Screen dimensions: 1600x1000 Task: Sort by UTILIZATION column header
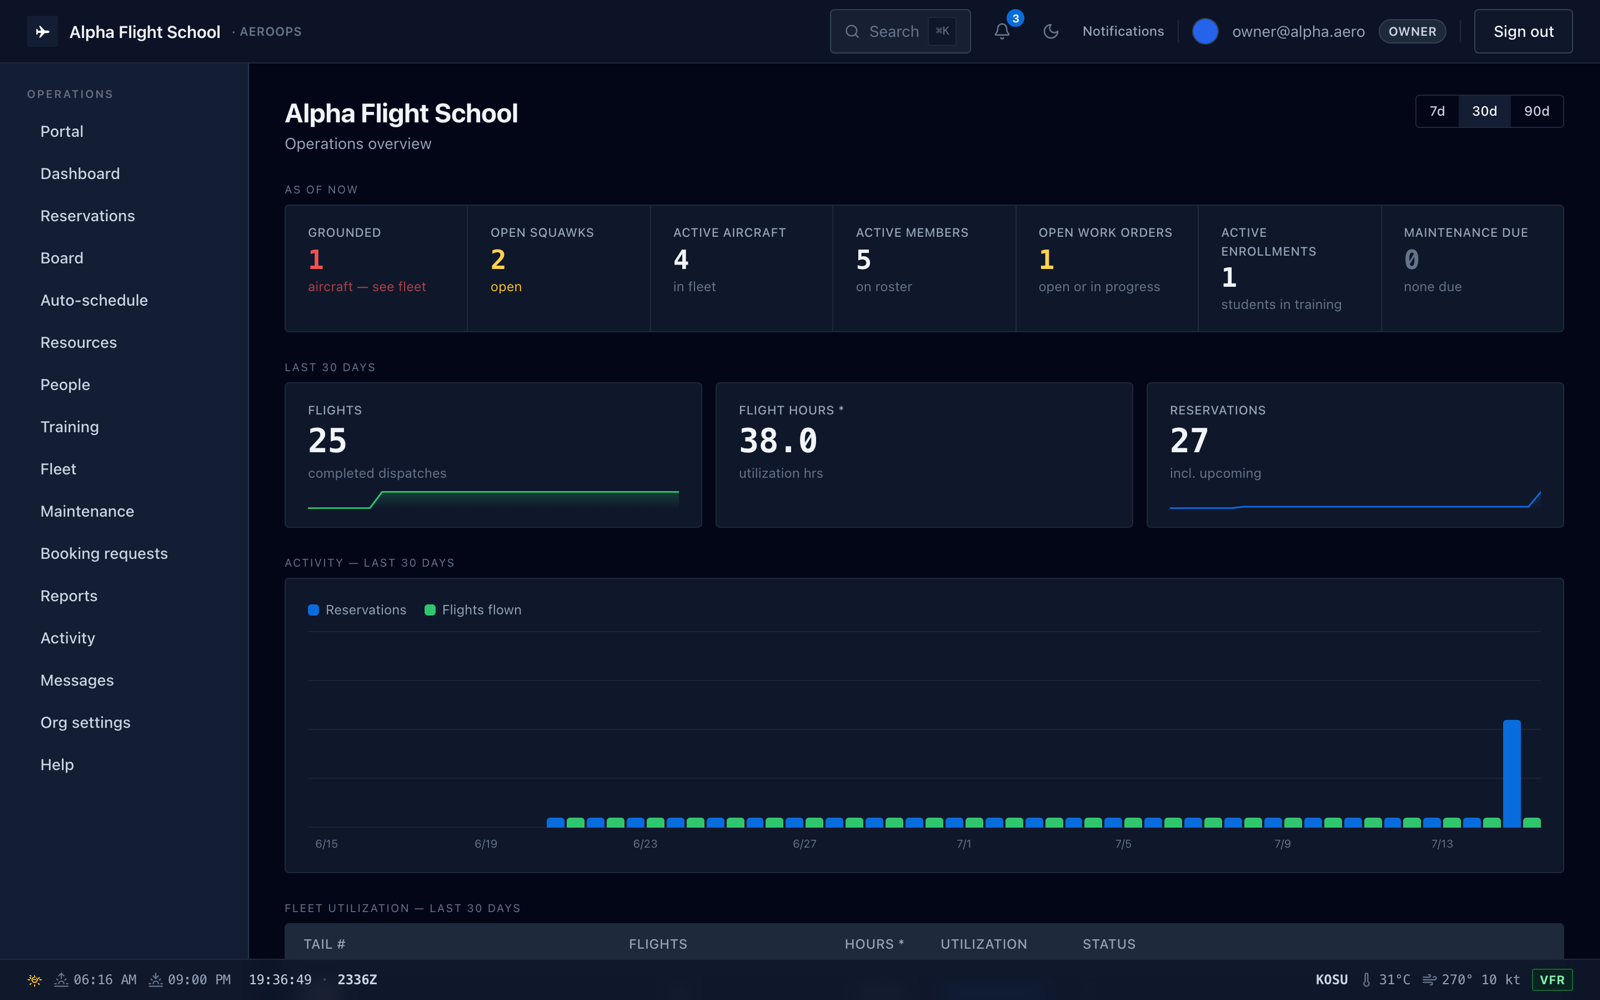(x=984, y=944)
